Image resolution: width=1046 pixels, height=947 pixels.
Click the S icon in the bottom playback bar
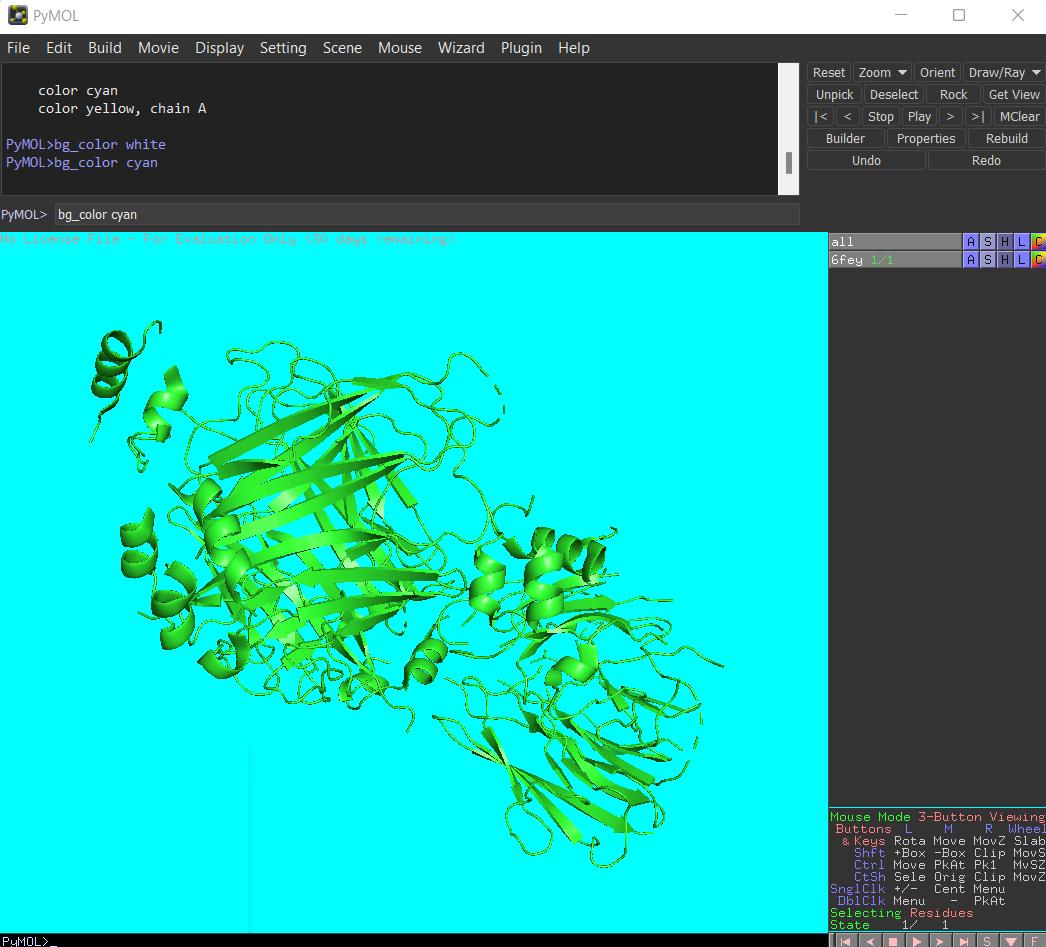click(987, 941)
